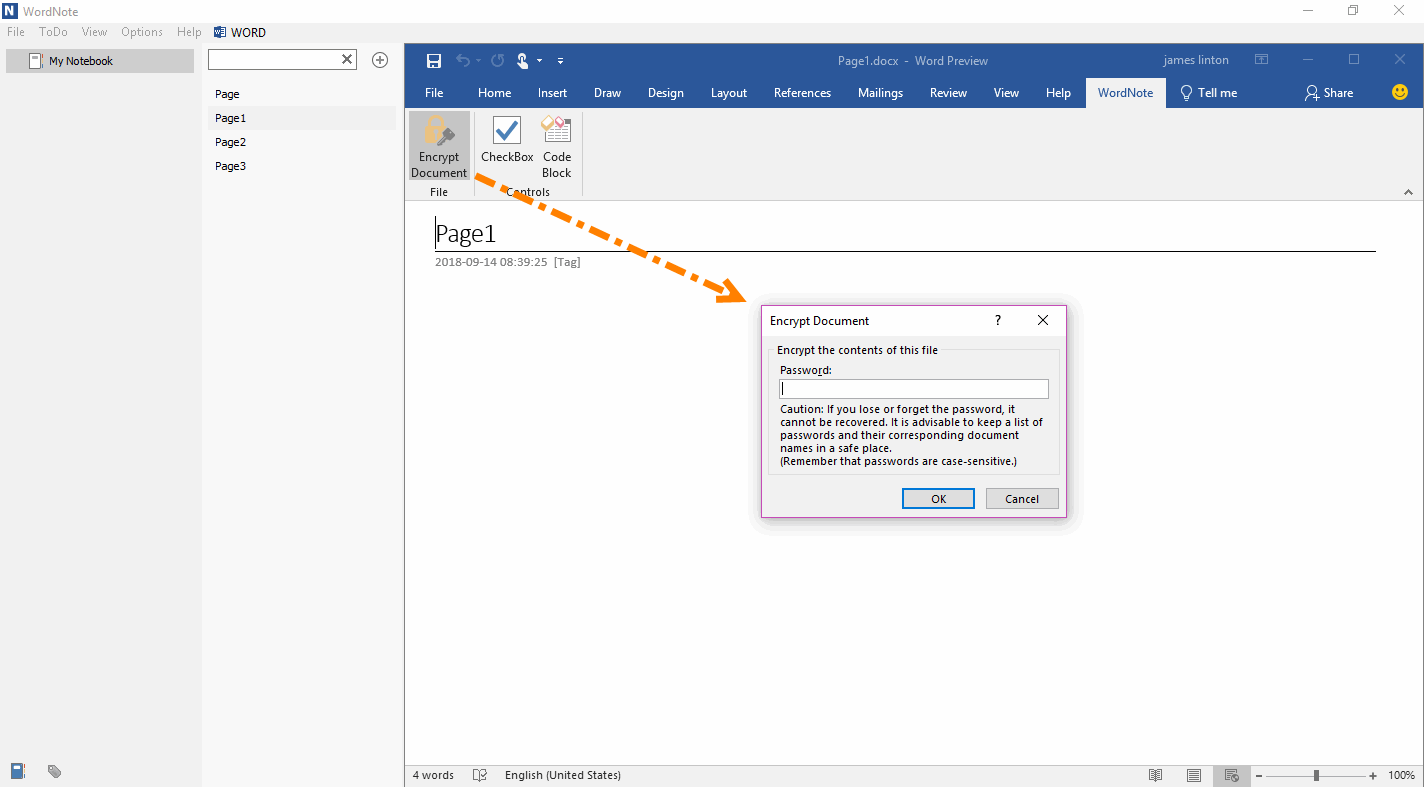Image resolution: width=1424 pixels, height=787 pixels.
Task: Close the Encrypt Document dialog
Action: pyautogui.click(x=1043, y=321)
